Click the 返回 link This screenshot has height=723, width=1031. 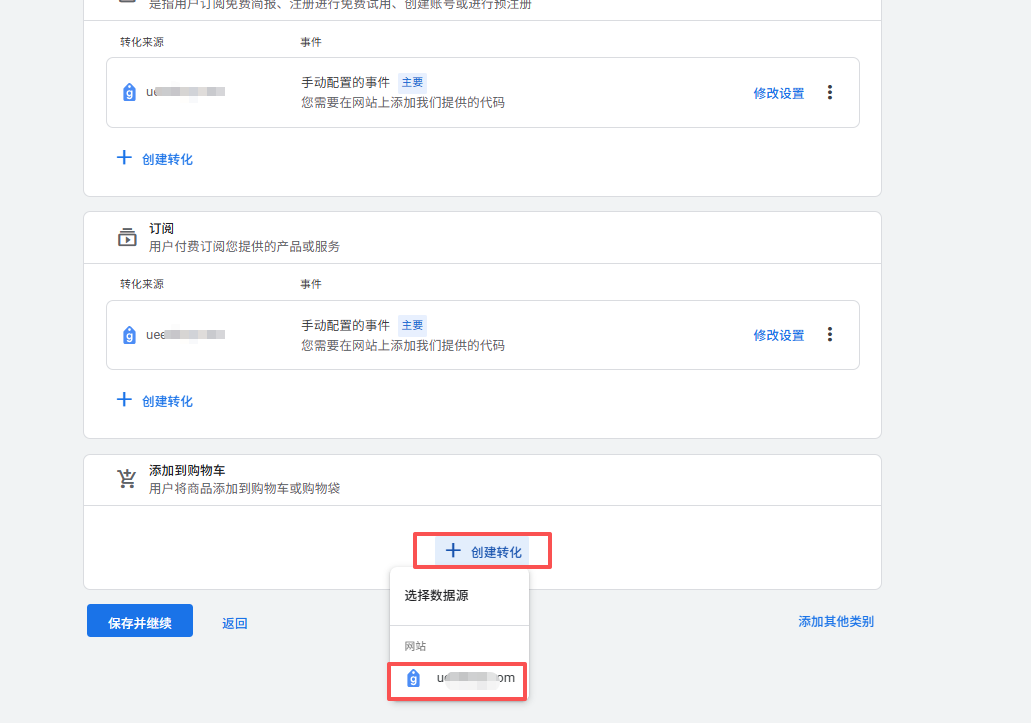click(x=234, y=623)
